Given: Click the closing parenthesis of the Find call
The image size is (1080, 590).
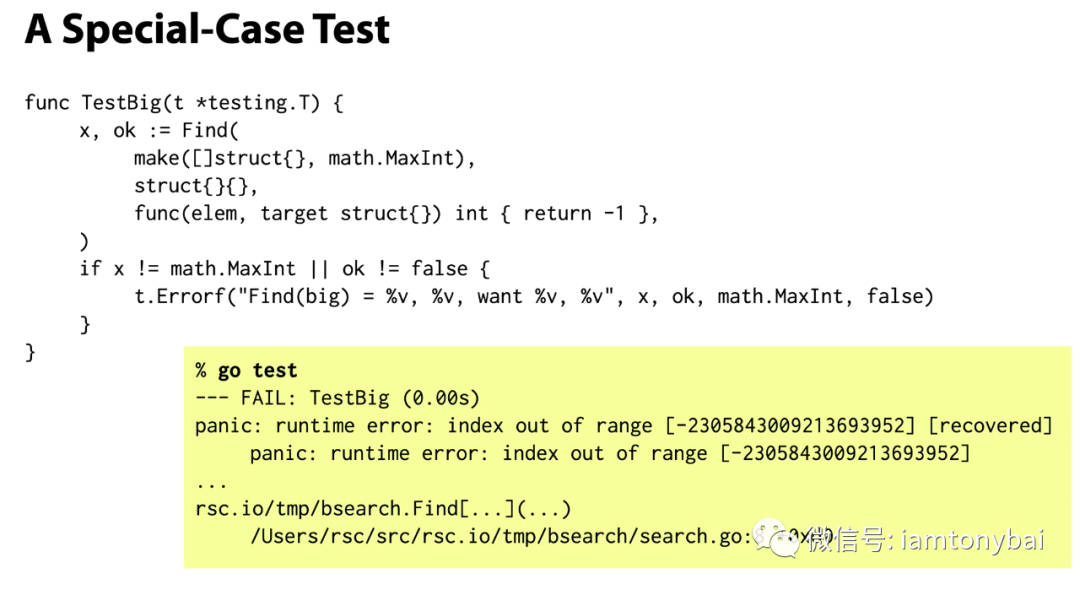Looking at the screenshot, I should tap(84, 241).
